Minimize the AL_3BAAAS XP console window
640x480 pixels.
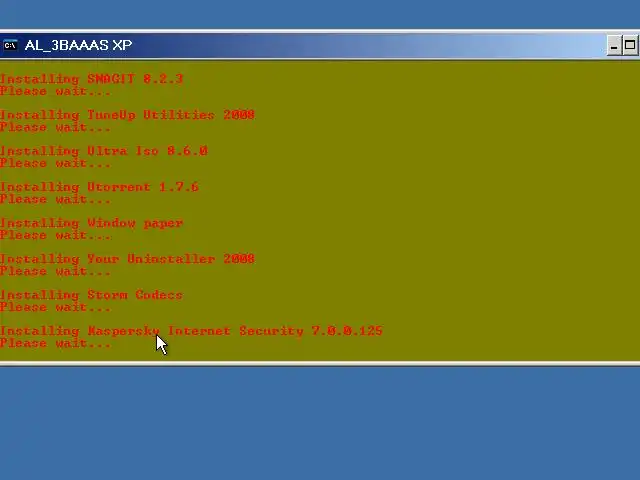613,45
